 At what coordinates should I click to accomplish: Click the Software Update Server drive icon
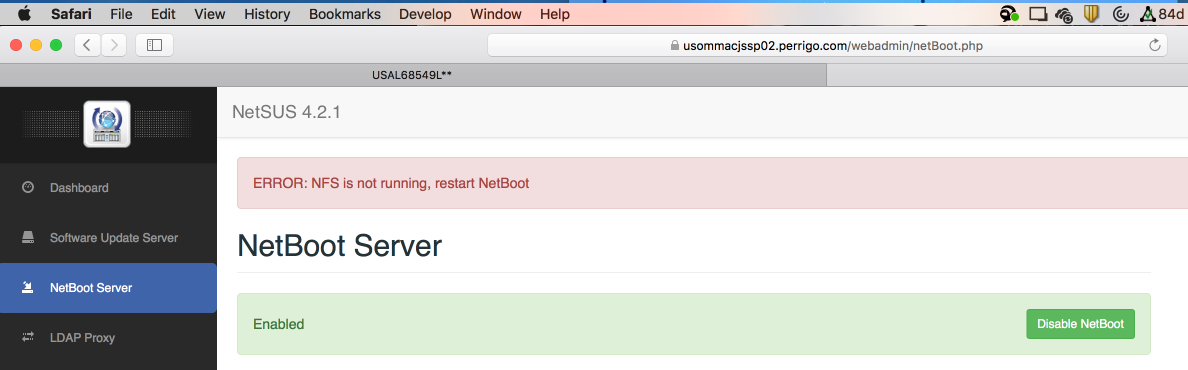click(x=28, y=237)
